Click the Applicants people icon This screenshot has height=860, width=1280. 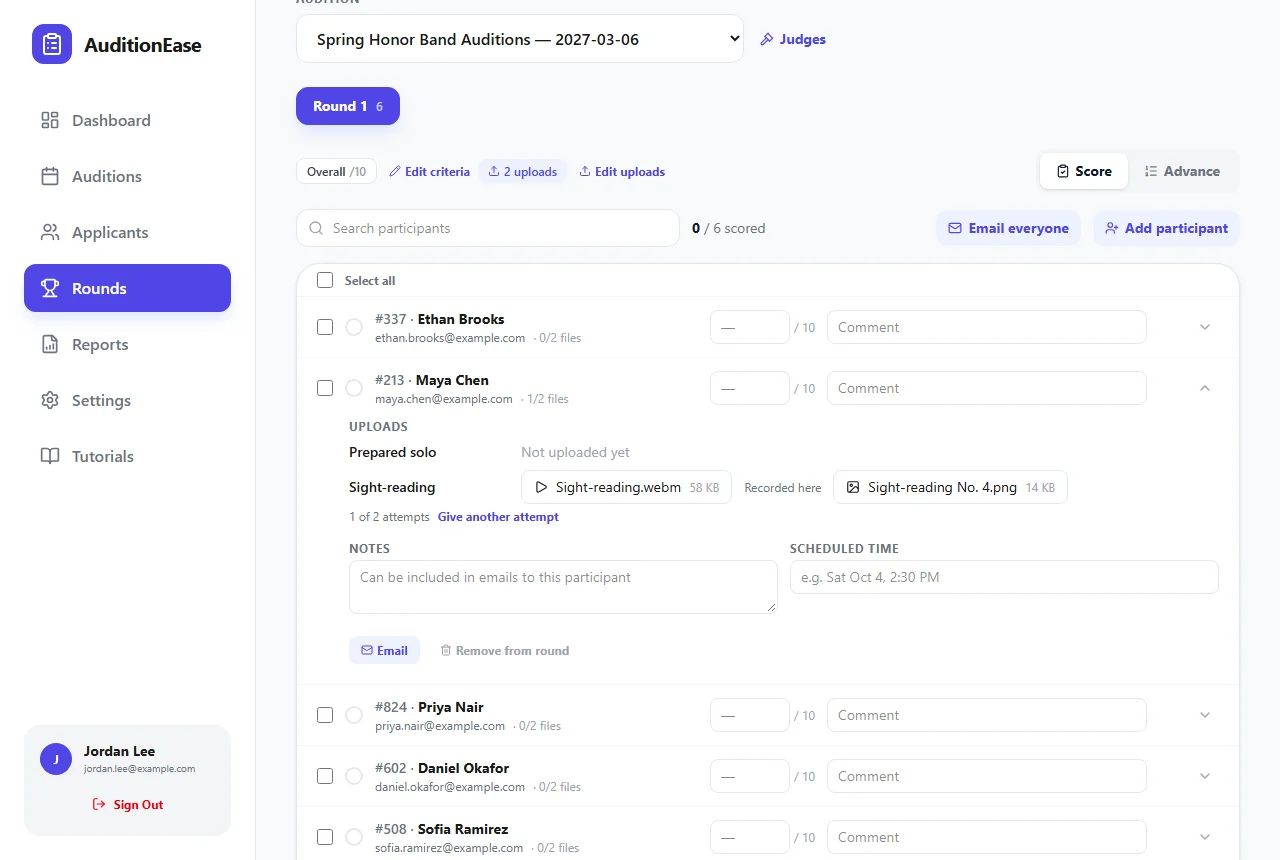pyautogui.click(x=50, y=232)
